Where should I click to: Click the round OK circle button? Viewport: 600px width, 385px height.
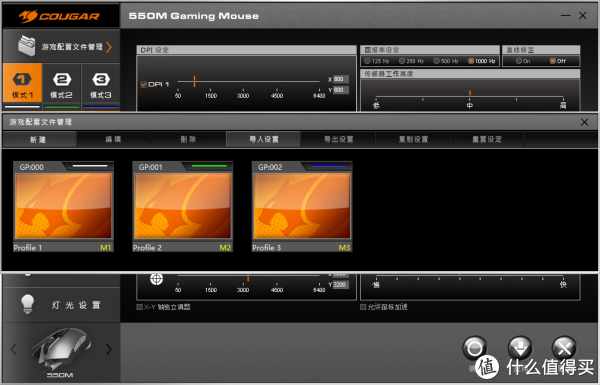474,348
